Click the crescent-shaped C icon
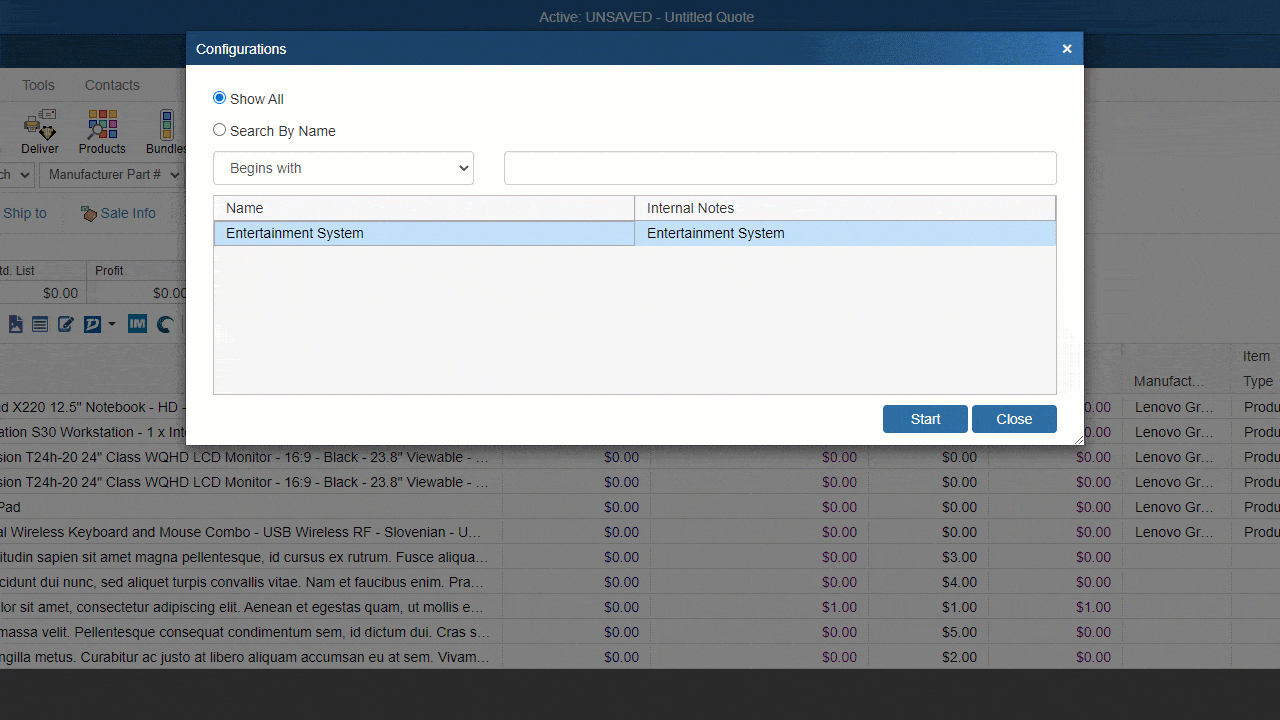The image size is (1280, 720). pos(164,324)
